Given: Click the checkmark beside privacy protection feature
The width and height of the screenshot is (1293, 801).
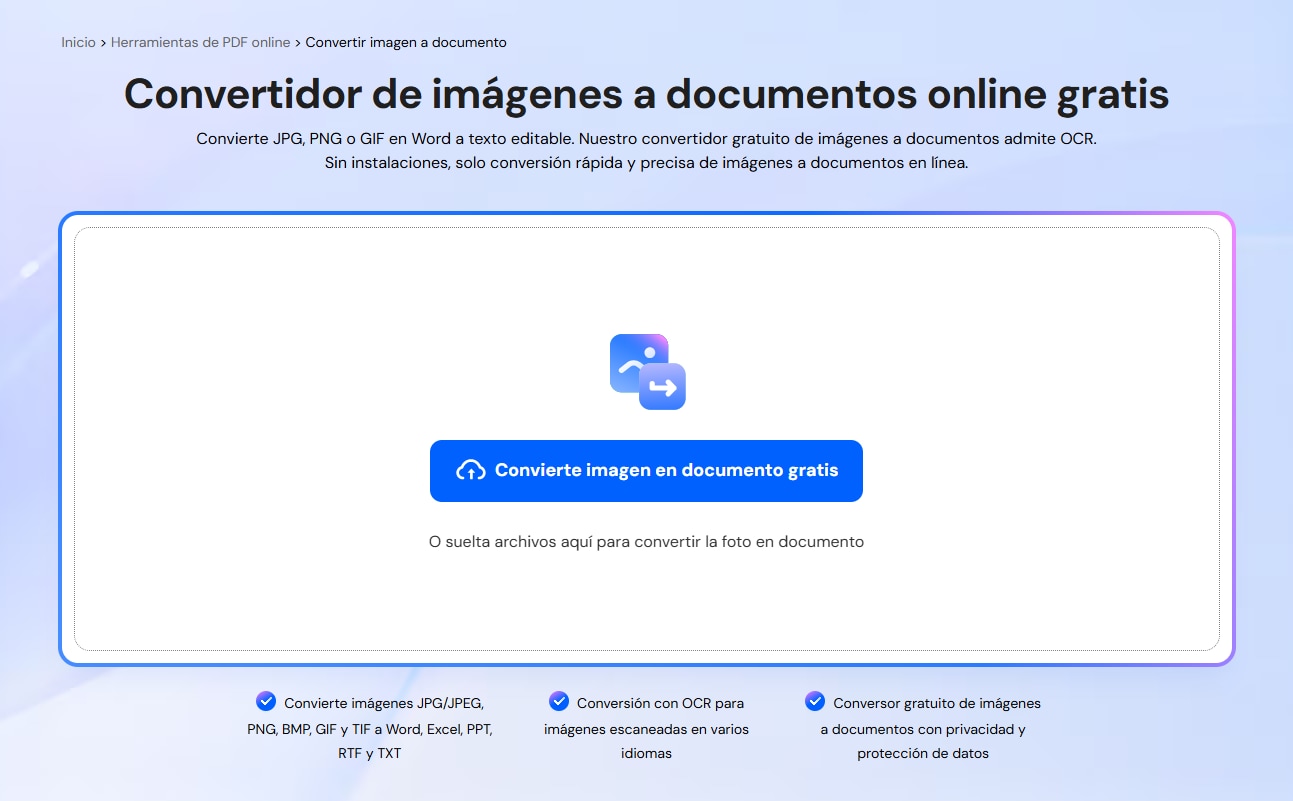Looking at the screenshot, I should pyautogui.click(x=815, y=701).
